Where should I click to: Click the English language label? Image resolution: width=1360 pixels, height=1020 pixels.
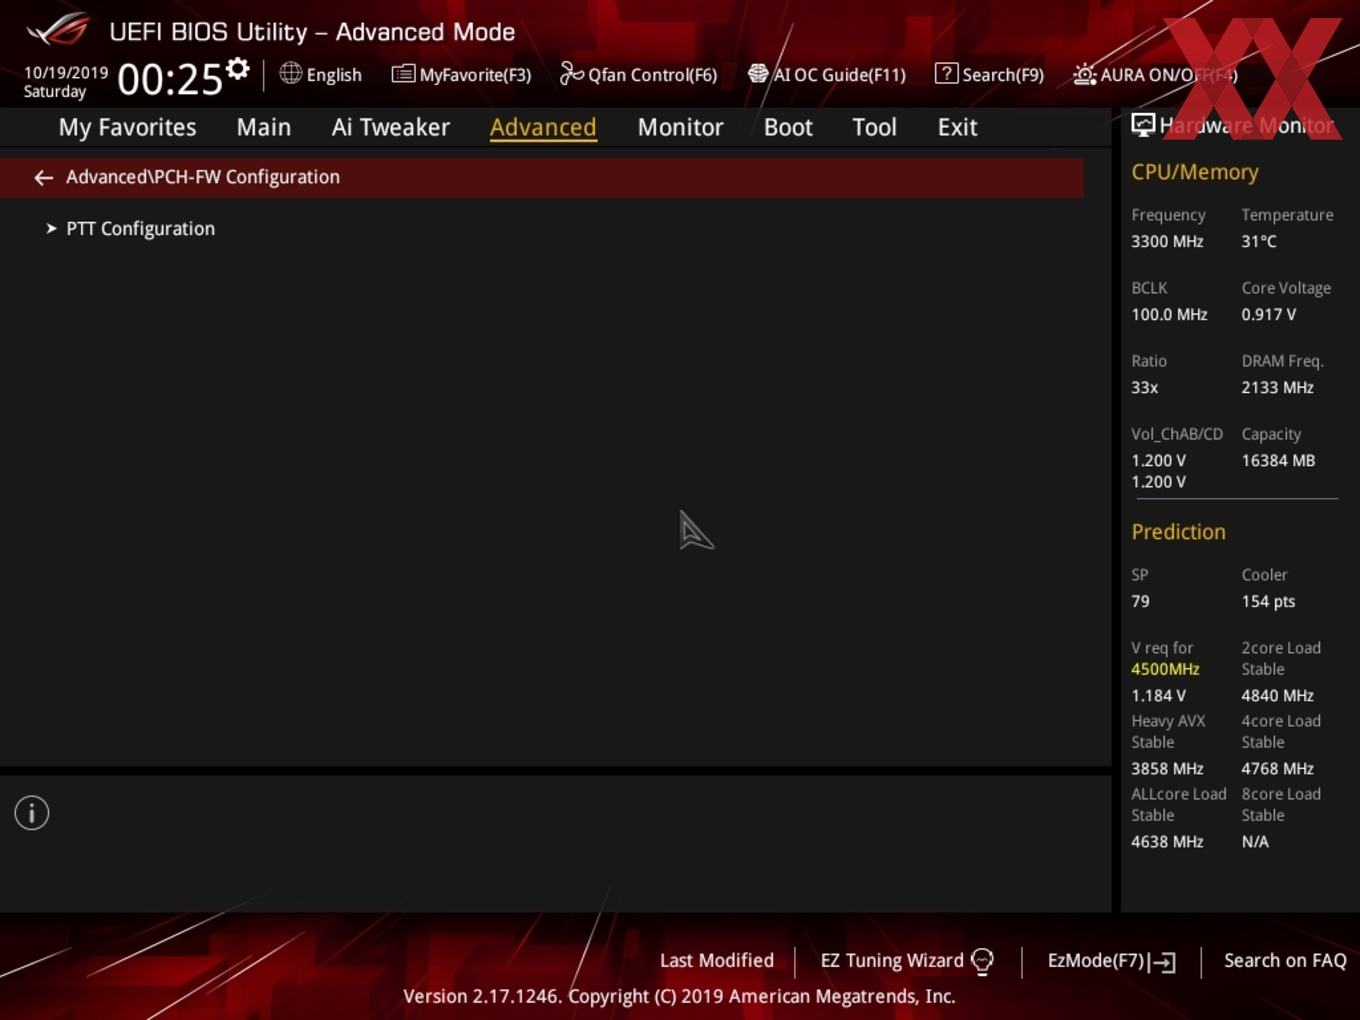(334, 75)
